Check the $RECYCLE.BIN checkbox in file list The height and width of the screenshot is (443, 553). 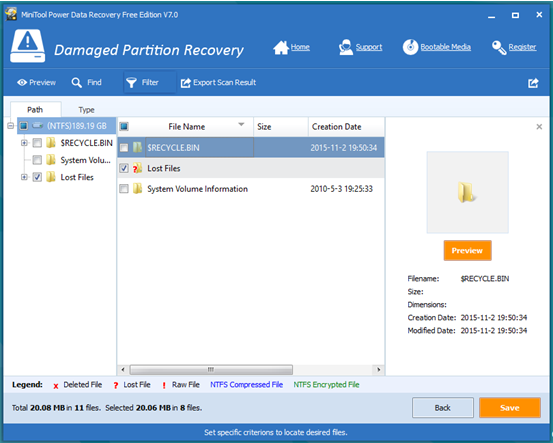pyautogui.click(x=124, y=147)
